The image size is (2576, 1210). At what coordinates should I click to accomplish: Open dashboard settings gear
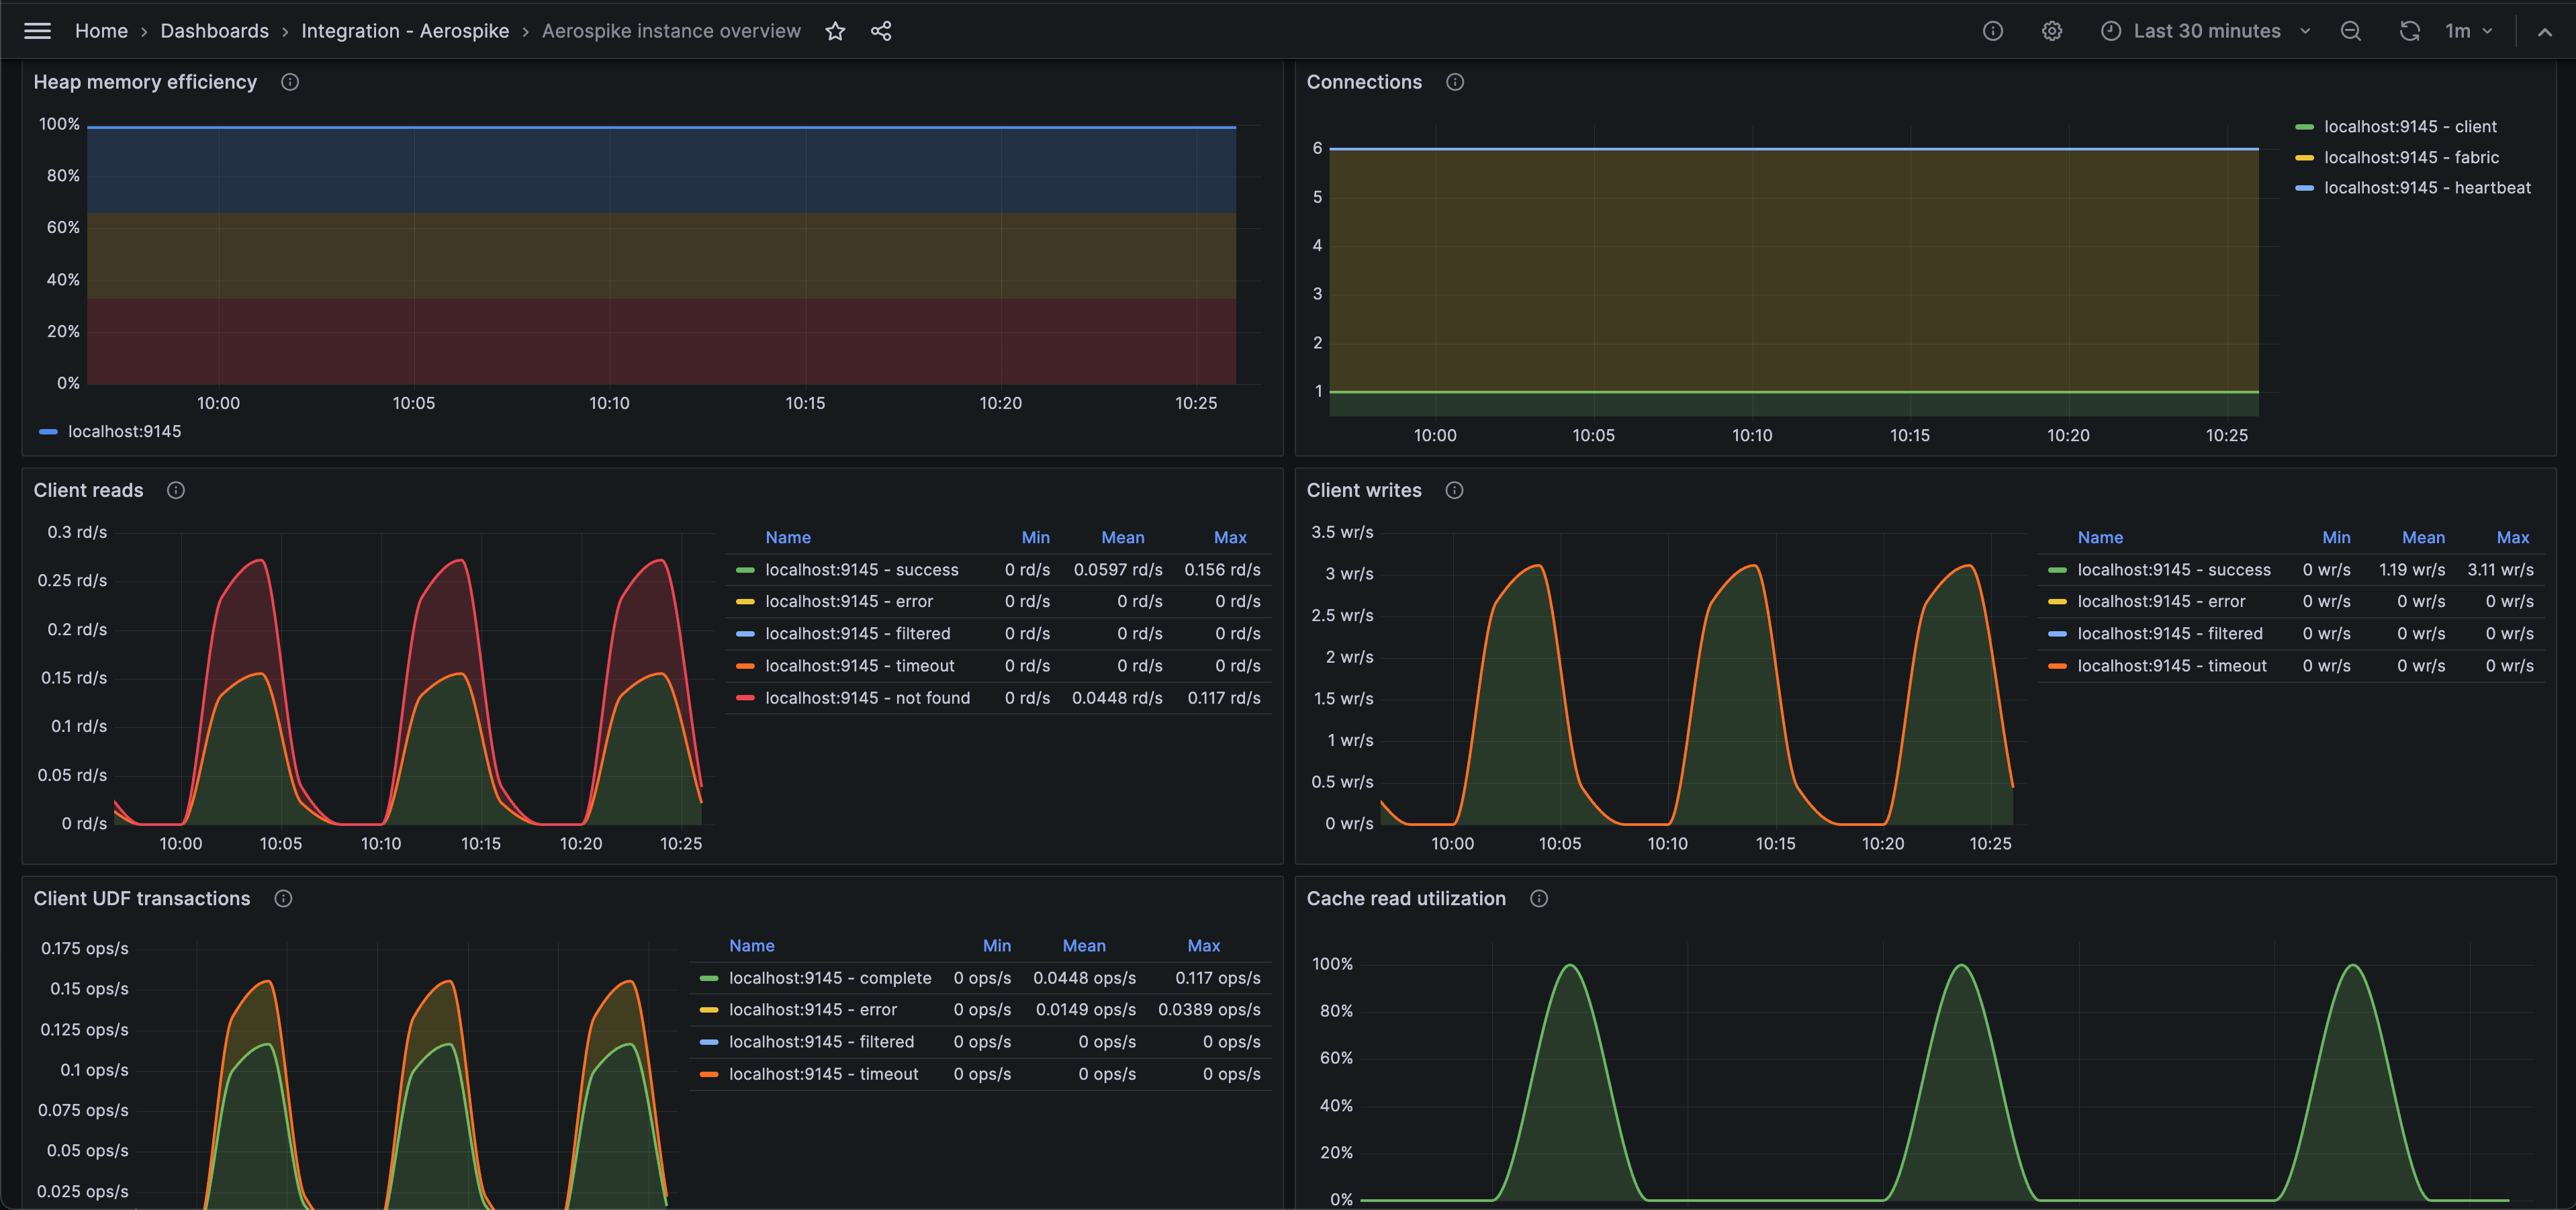pos(2051,31)
